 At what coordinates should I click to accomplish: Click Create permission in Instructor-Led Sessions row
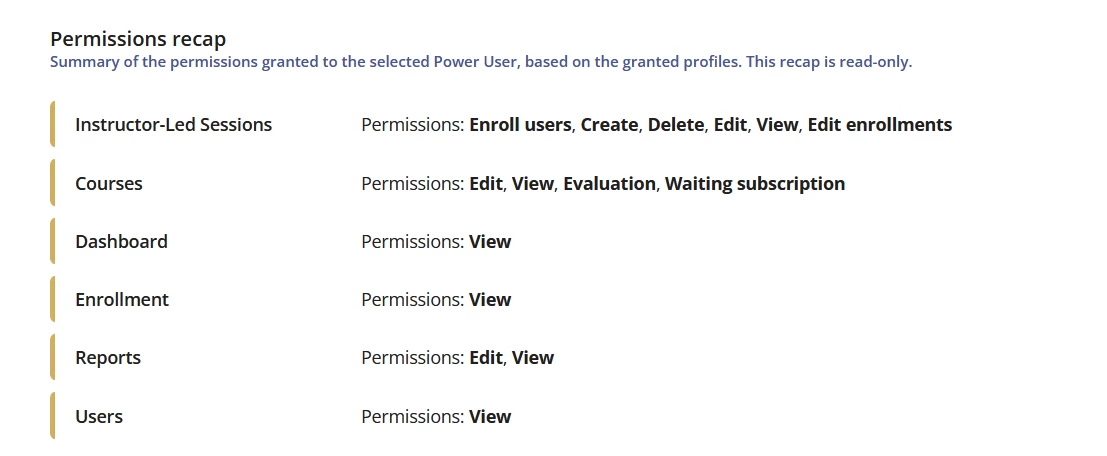[609, 125]
